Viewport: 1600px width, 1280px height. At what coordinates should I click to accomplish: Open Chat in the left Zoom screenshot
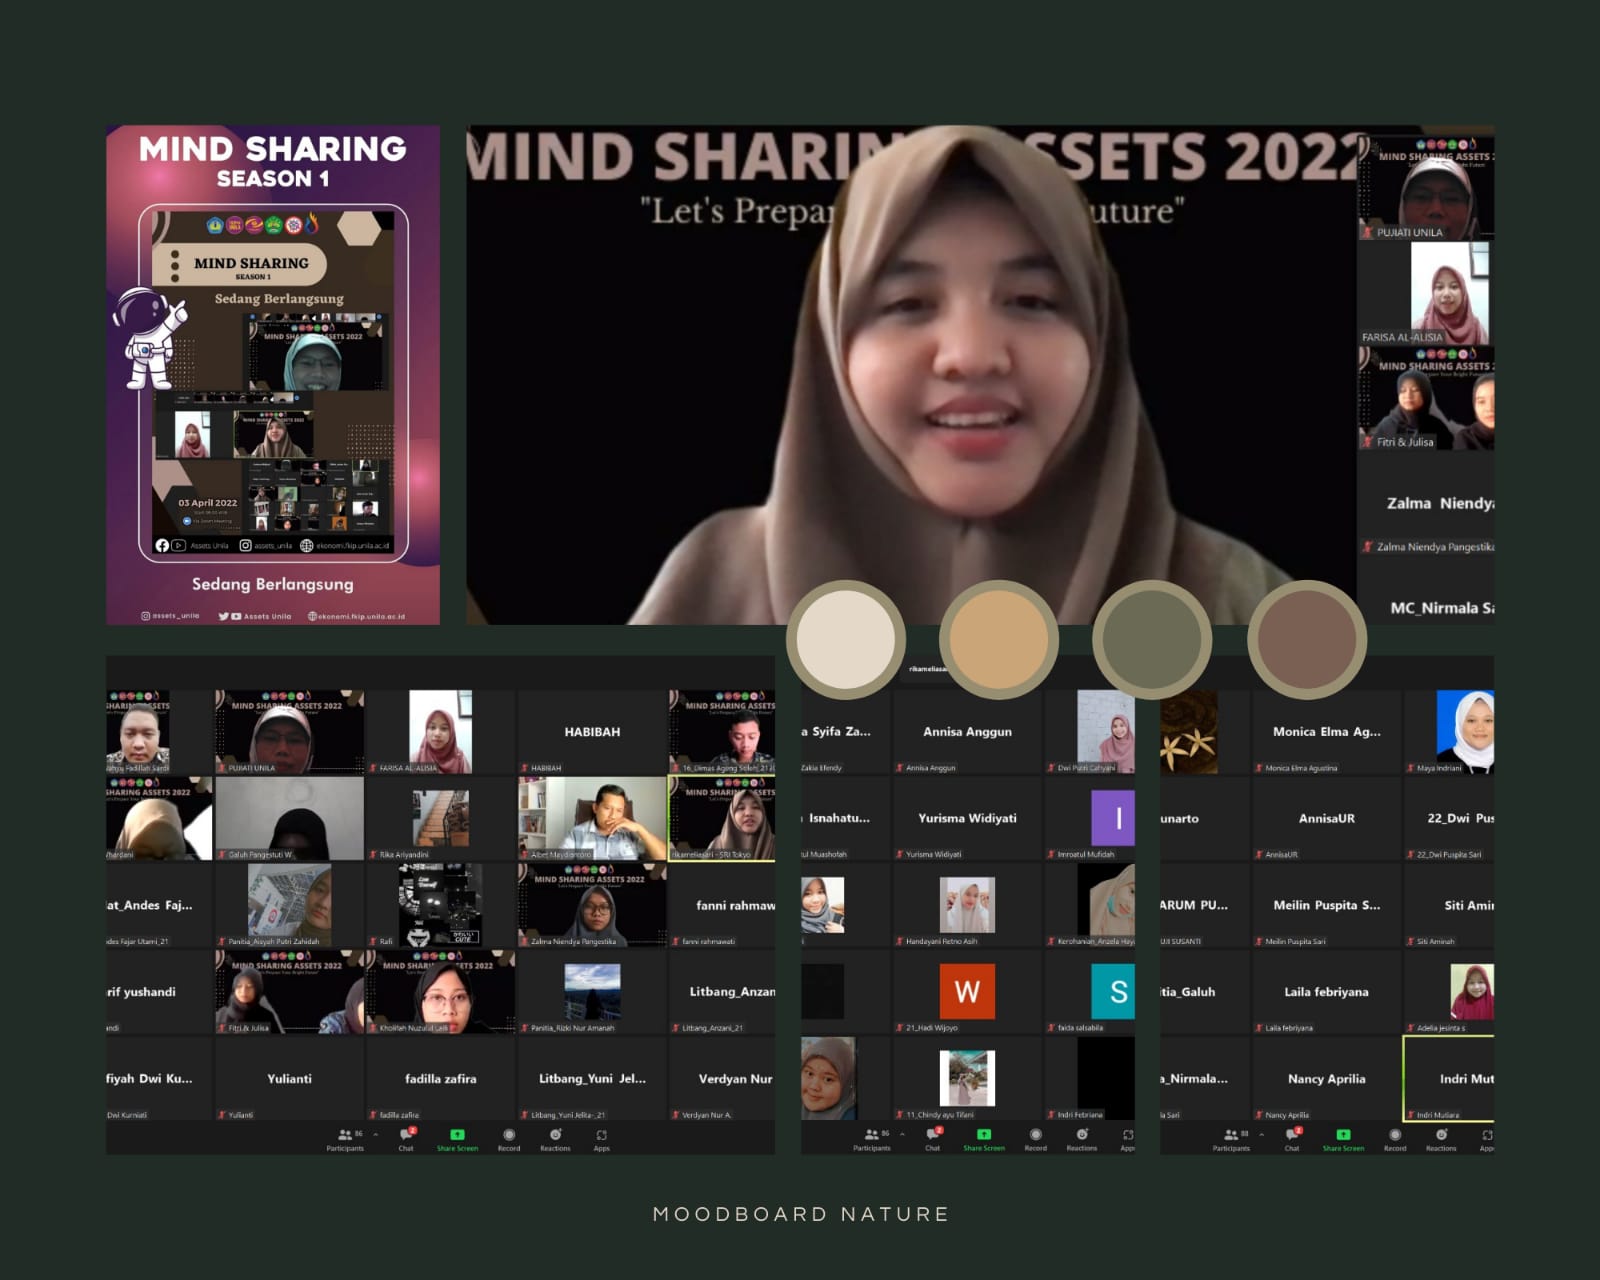point(406,1140)
